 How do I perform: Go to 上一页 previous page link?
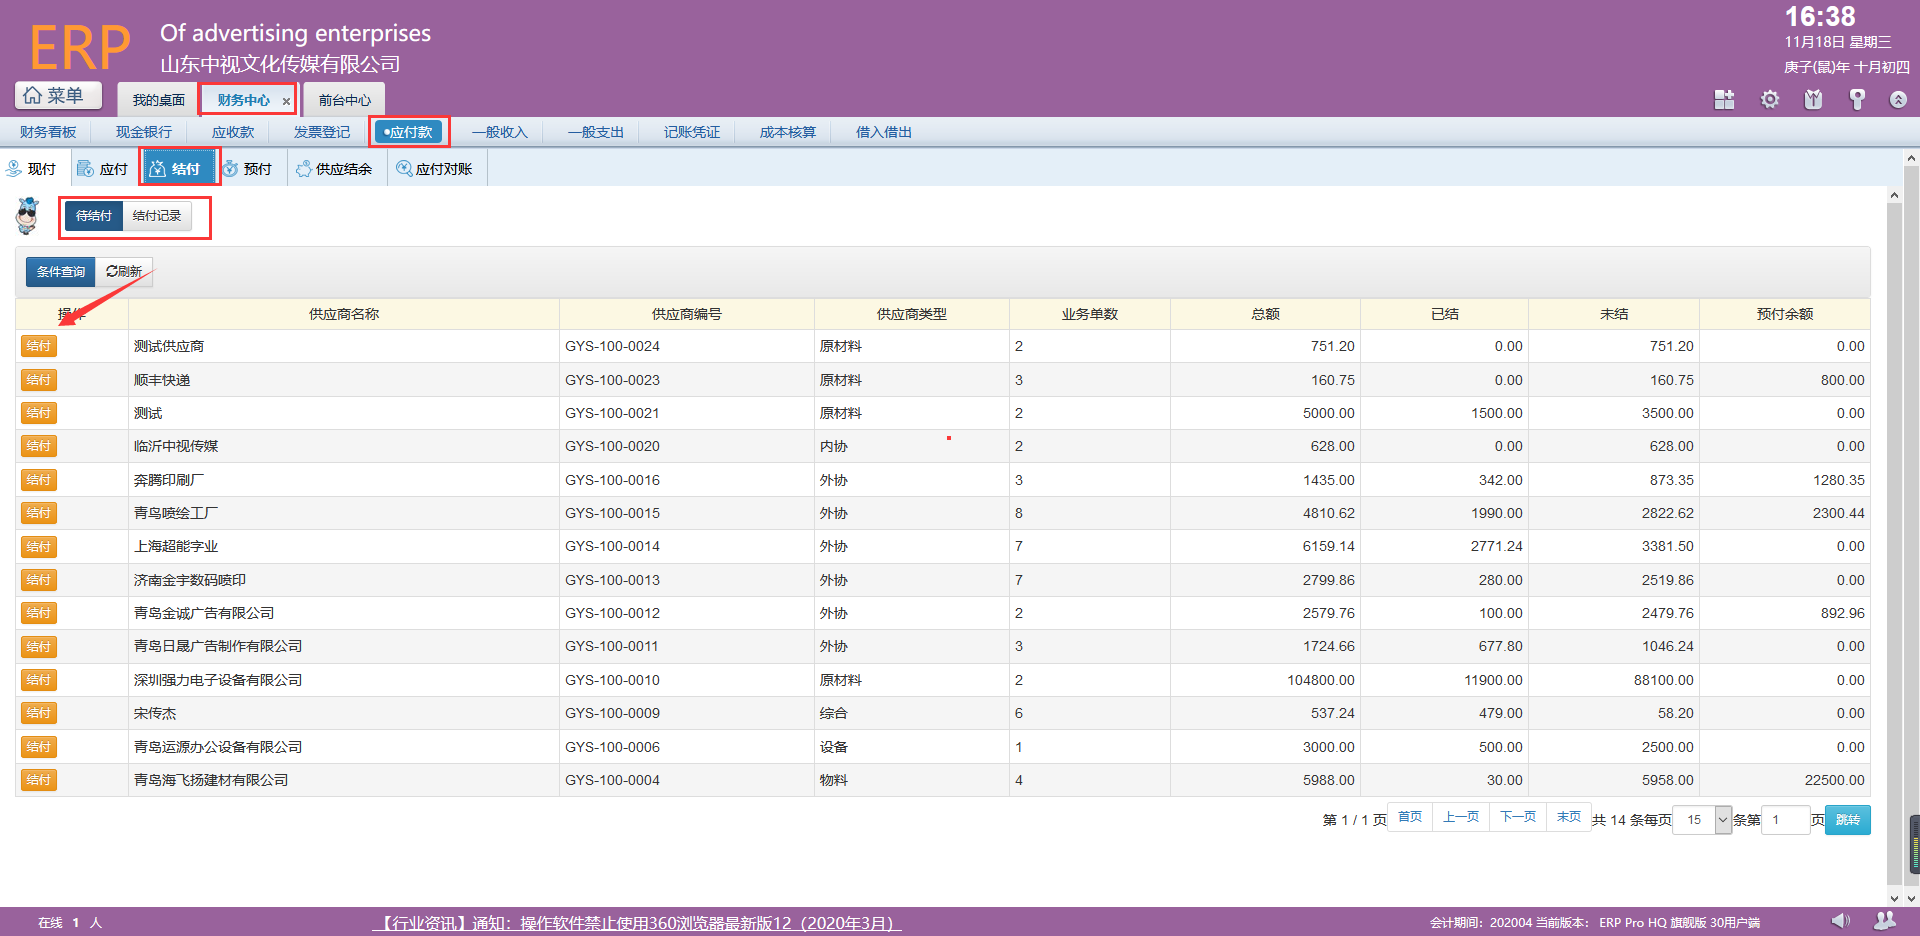pyautogui.click(x=1461, y=817)
